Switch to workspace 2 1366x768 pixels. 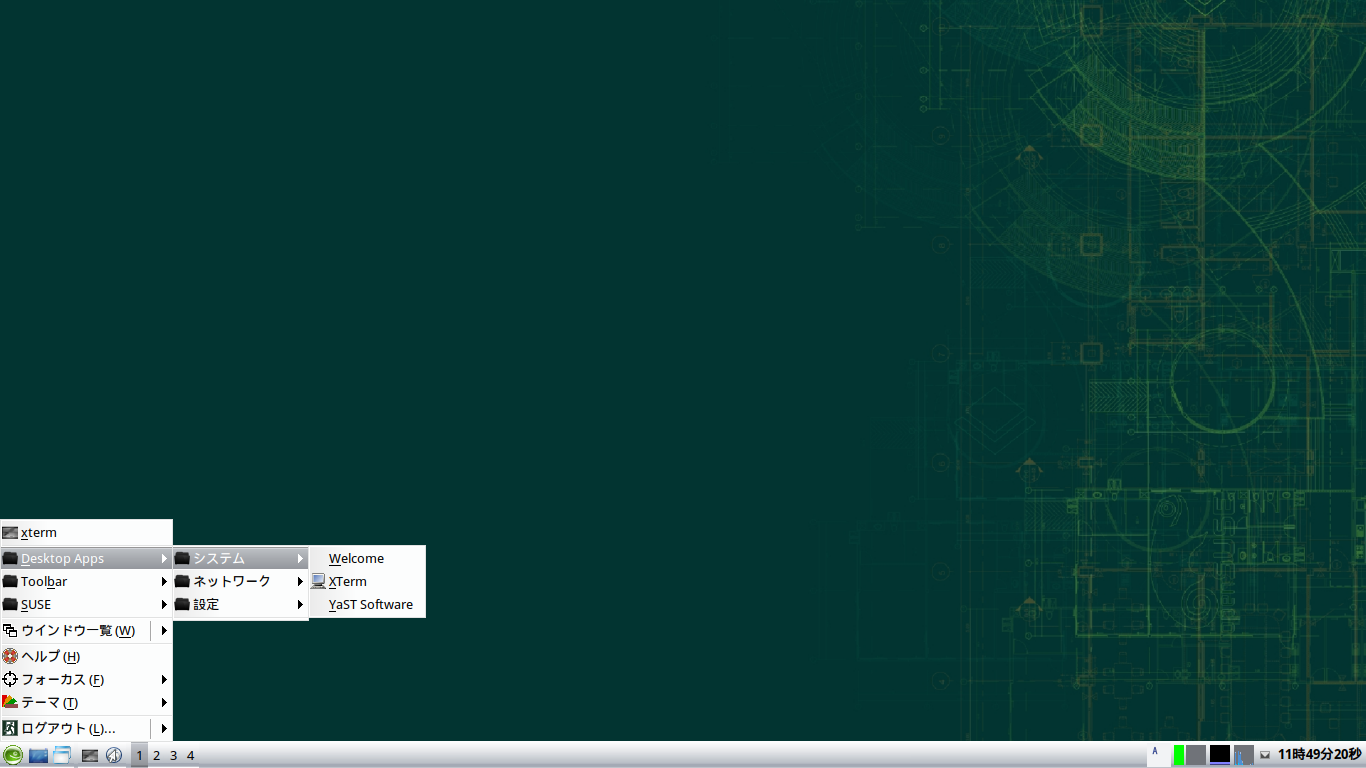click(157, 755)
